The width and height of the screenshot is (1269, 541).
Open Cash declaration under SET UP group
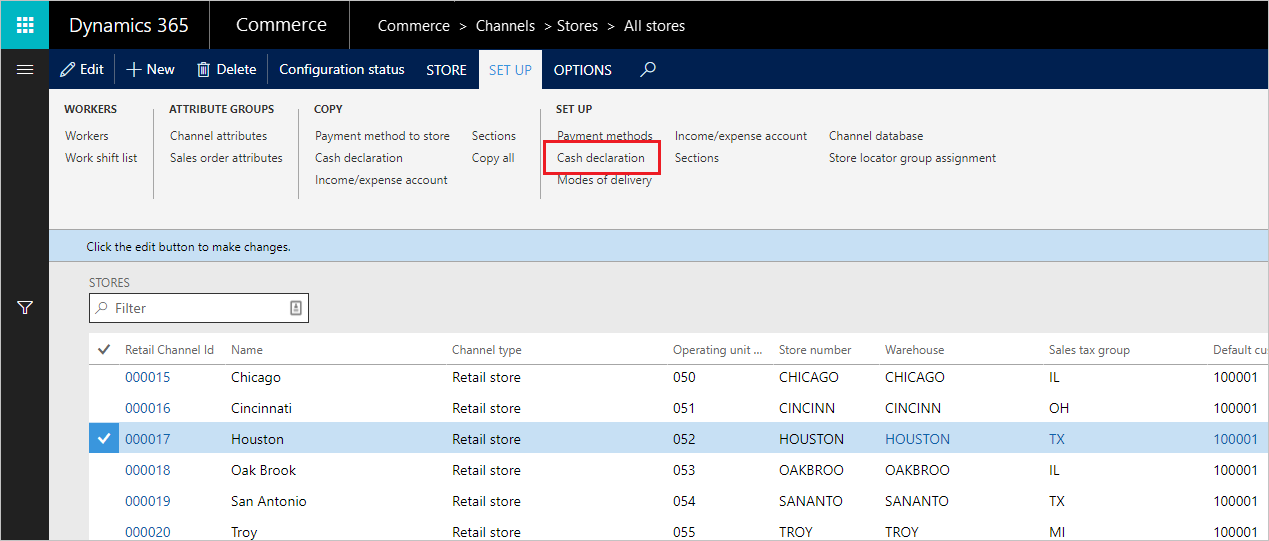coord(601,158)
